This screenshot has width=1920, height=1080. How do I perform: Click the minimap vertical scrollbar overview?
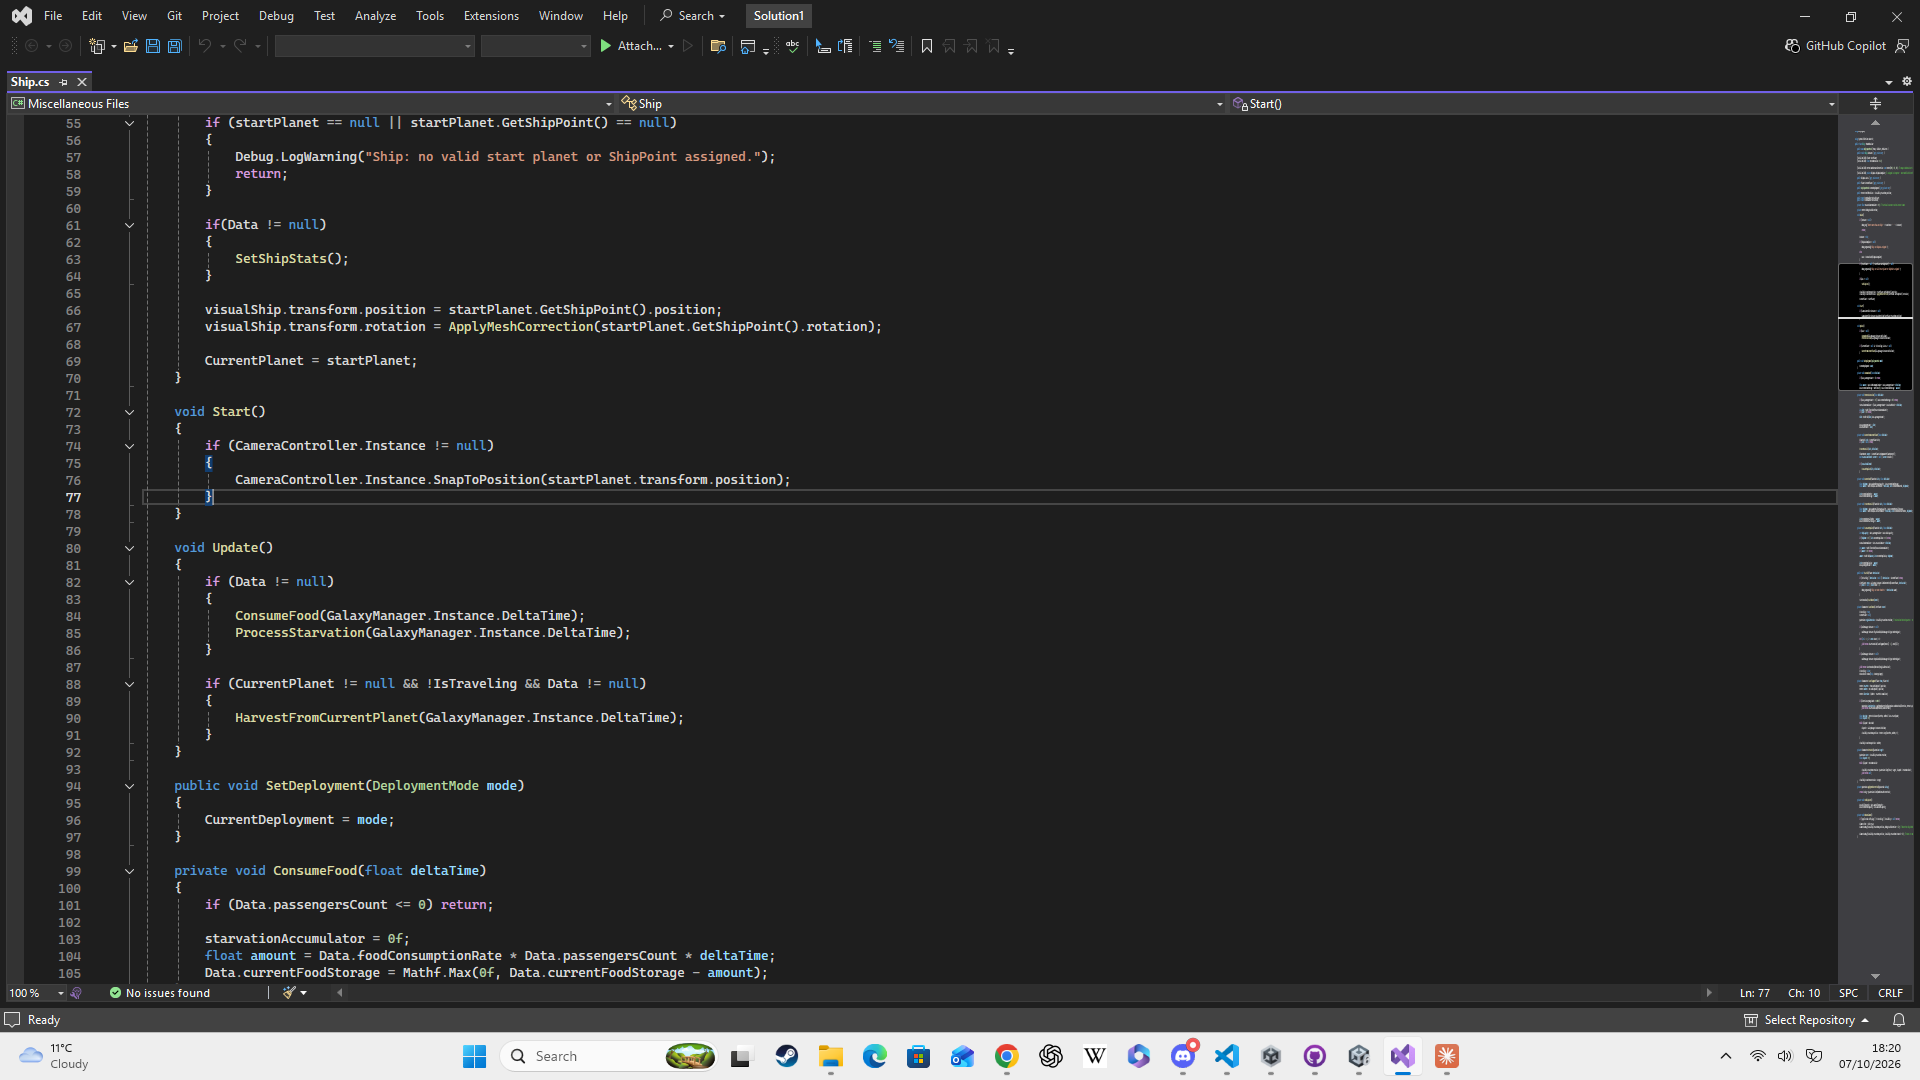pos(1875,548)
